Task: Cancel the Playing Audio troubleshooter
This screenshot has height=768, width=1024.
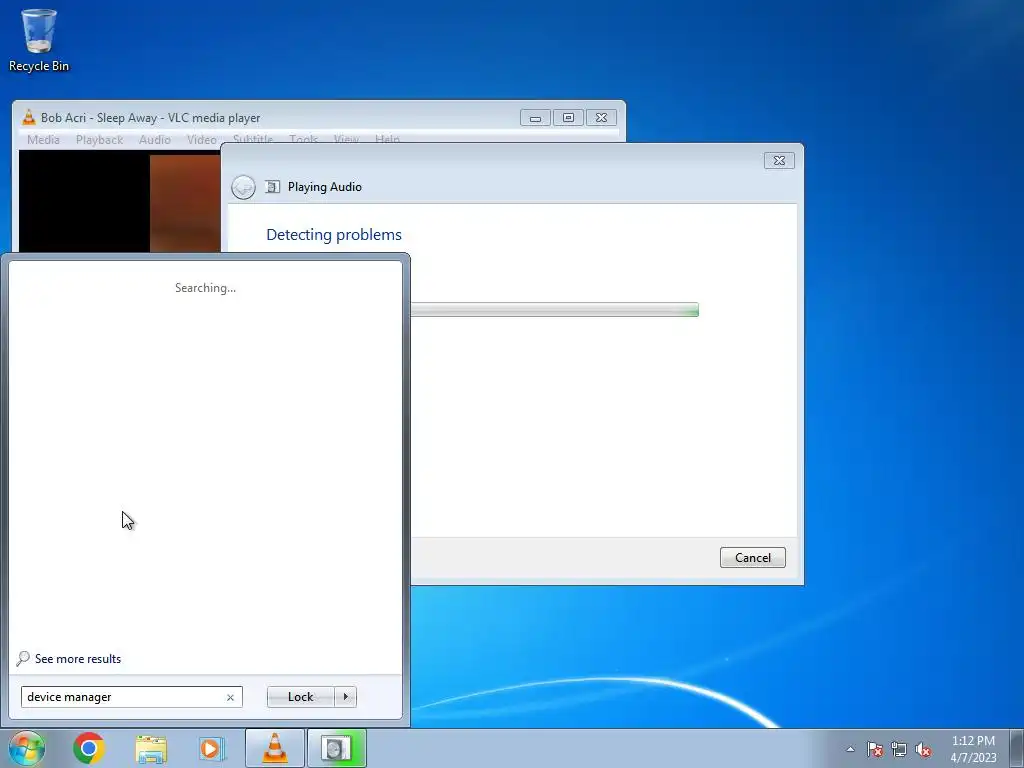Action: [x=752, y=558]
